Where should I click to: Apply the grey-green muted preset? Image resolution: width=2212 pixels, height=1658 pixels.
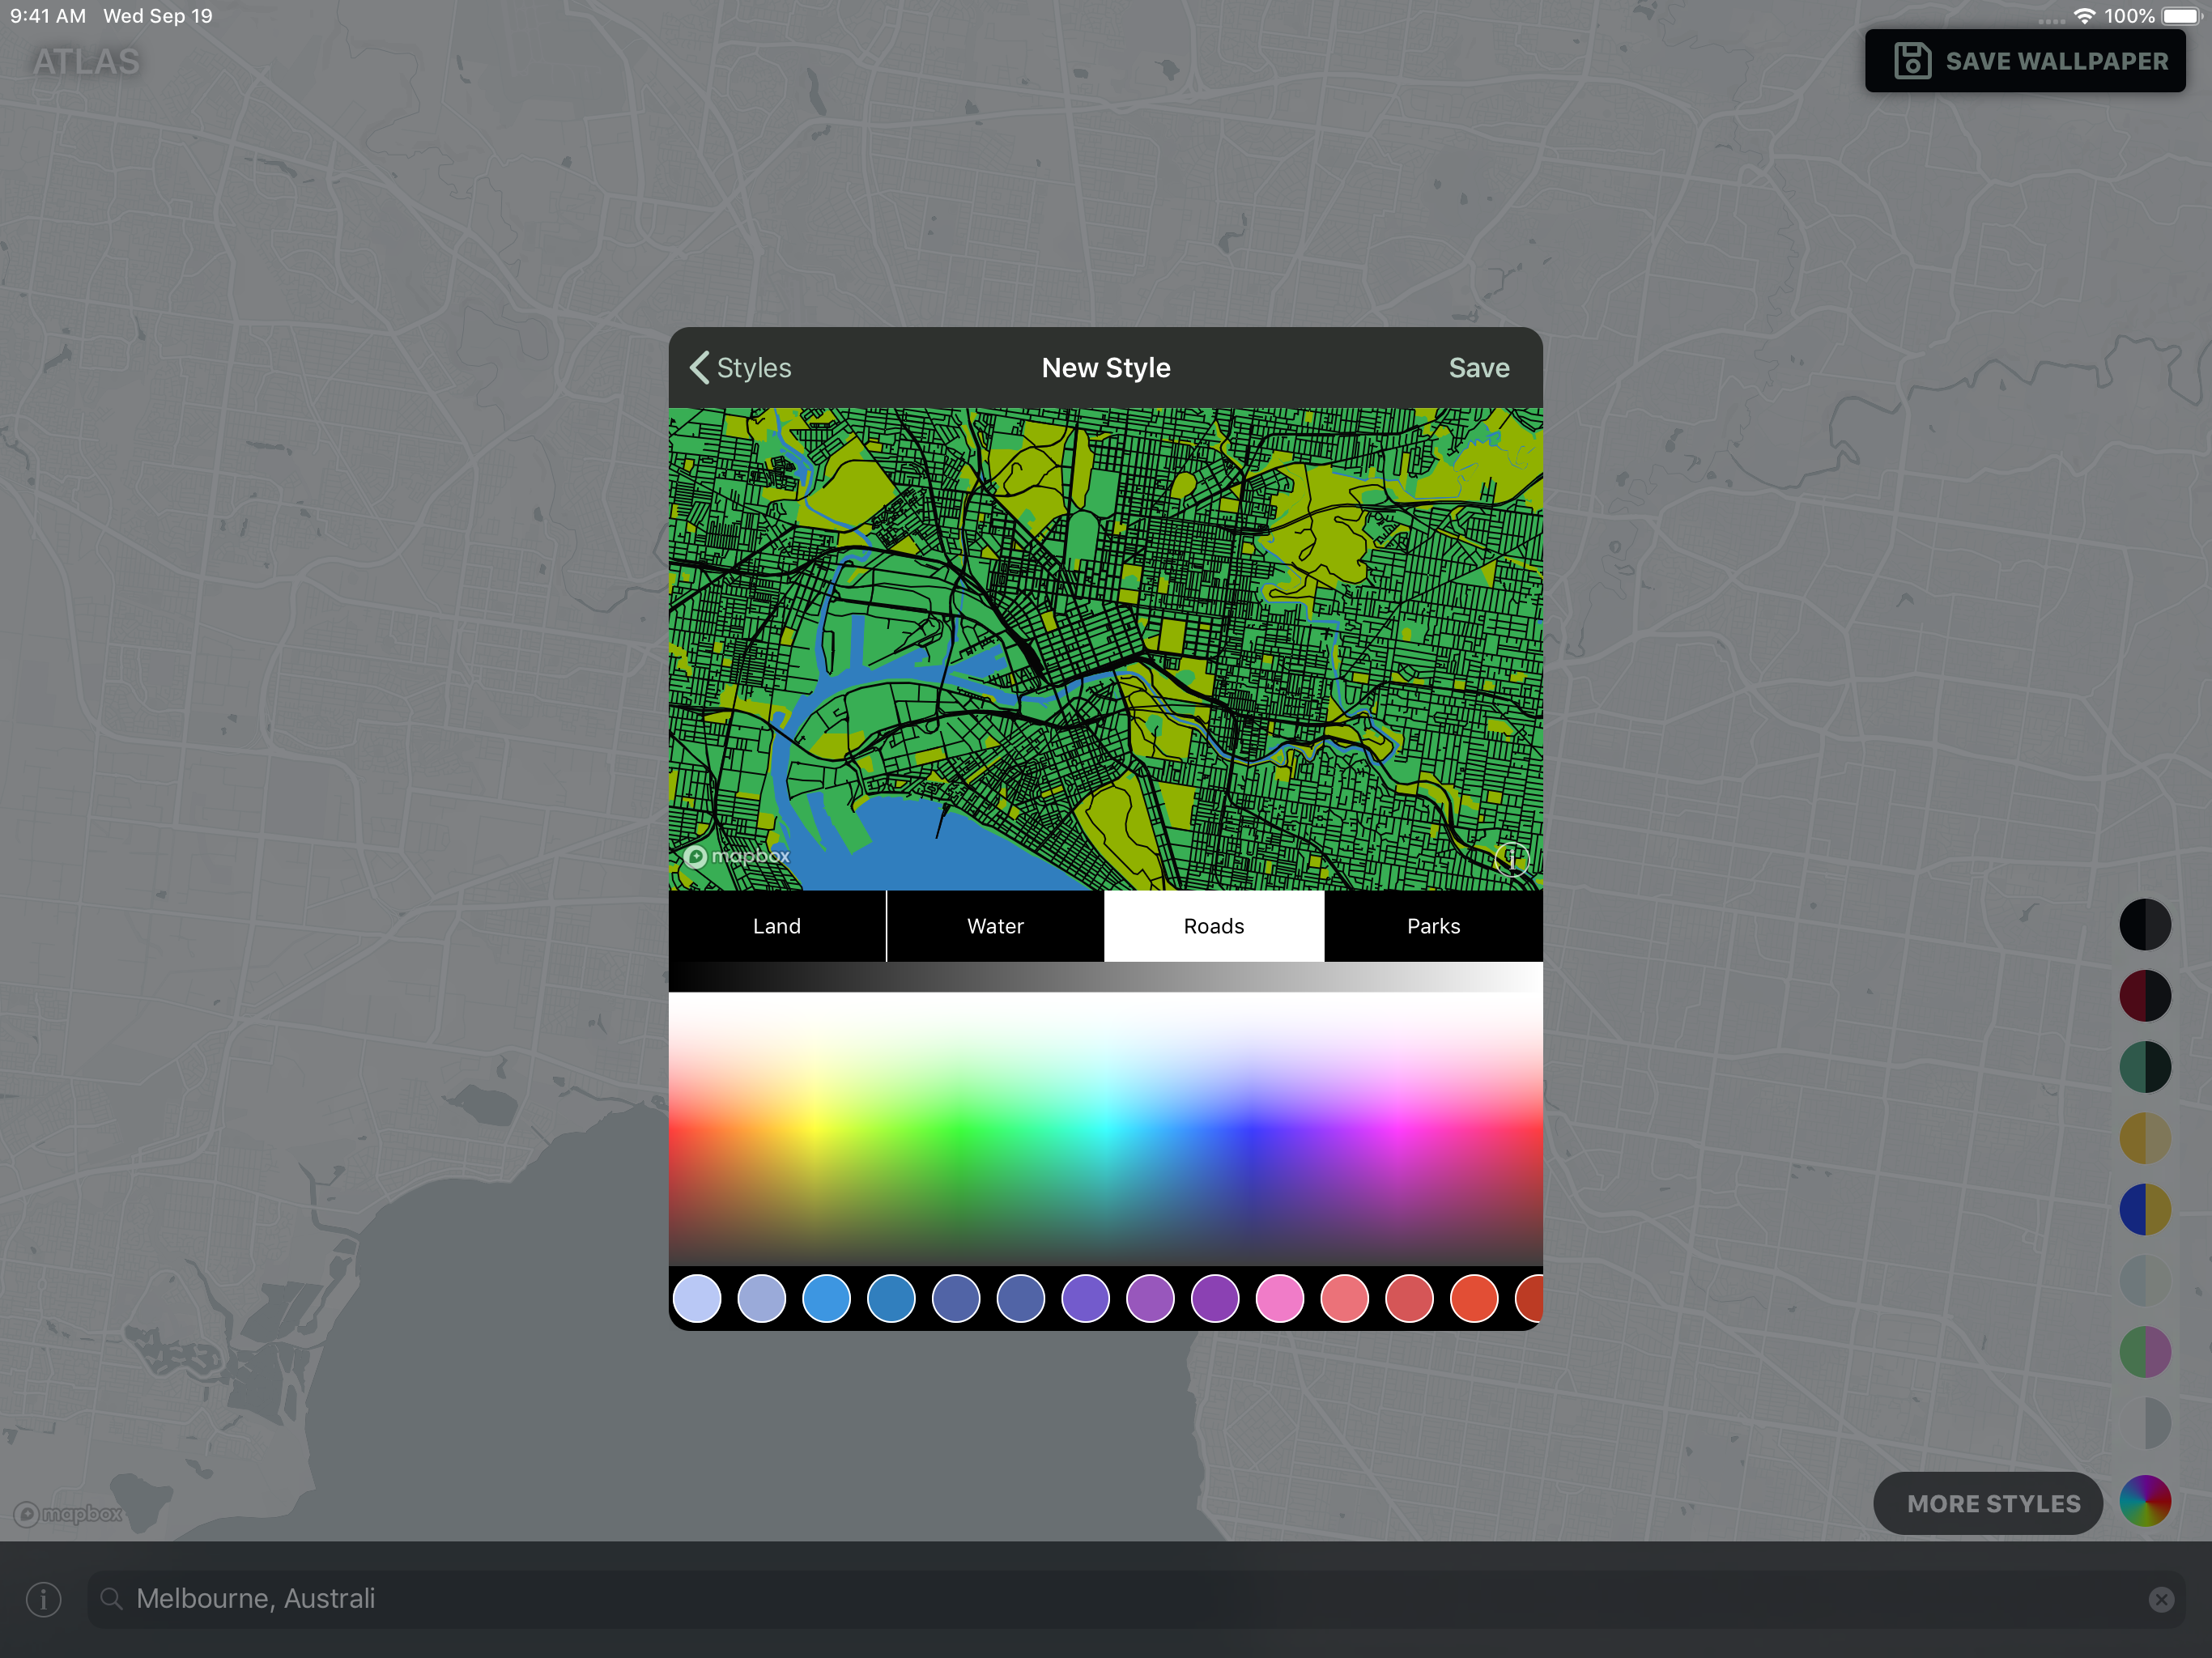[2145, 1281]
